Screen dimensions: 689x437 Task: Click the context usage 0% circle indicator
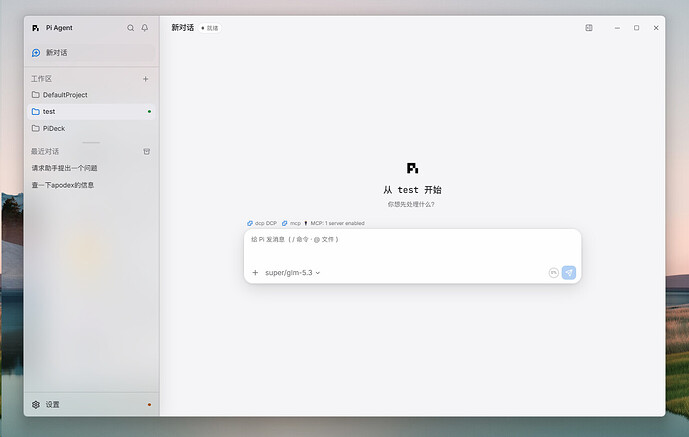tap(554, 273)
